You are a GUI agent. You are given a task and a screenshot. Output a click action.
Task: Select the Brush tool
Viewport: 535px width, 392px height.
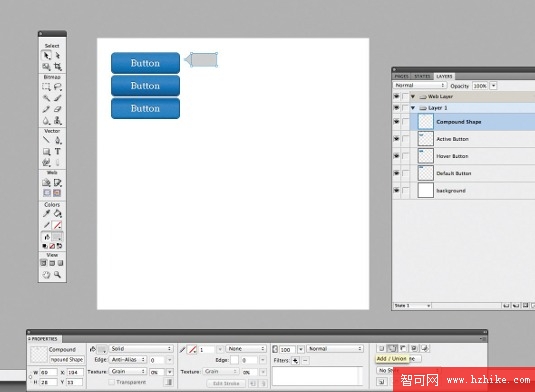pyautogui.click(x=58, y=98)
